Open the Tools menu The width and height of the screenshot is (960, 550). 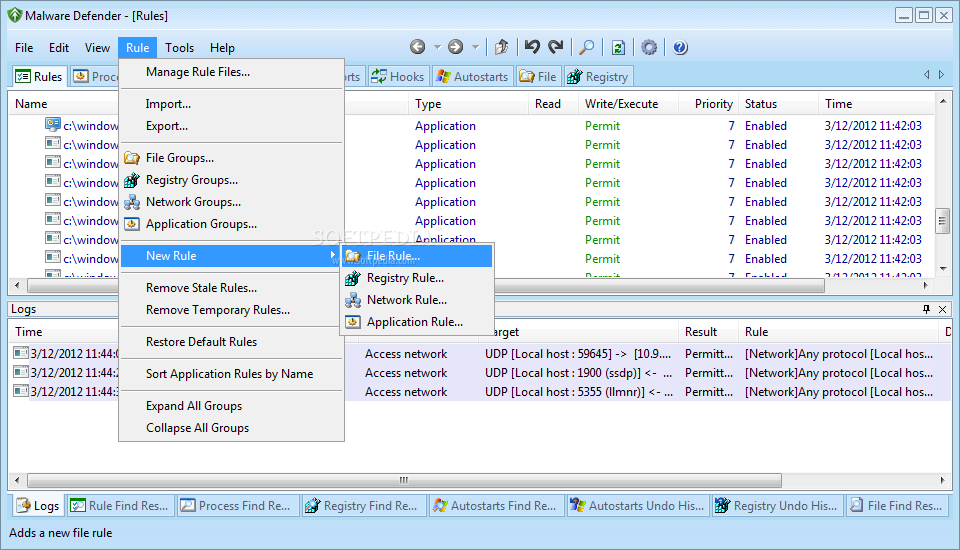(179, 48)
